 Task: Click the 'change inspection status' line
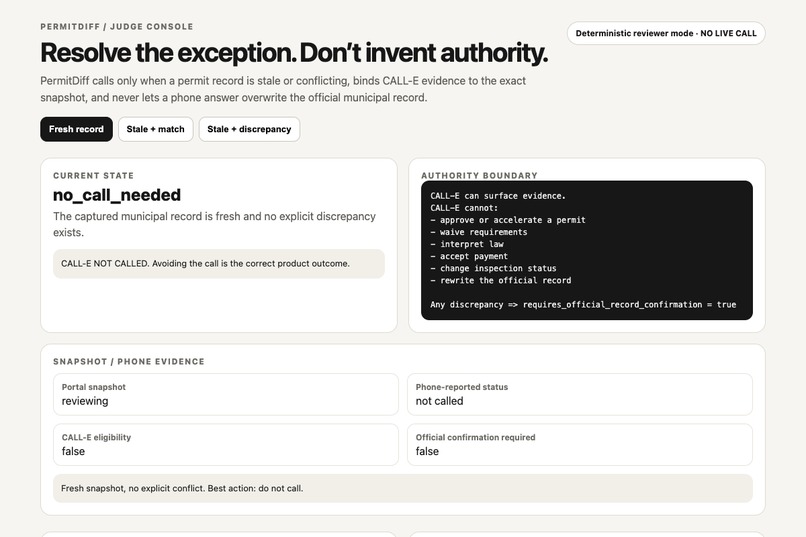(x=493, y=268)
